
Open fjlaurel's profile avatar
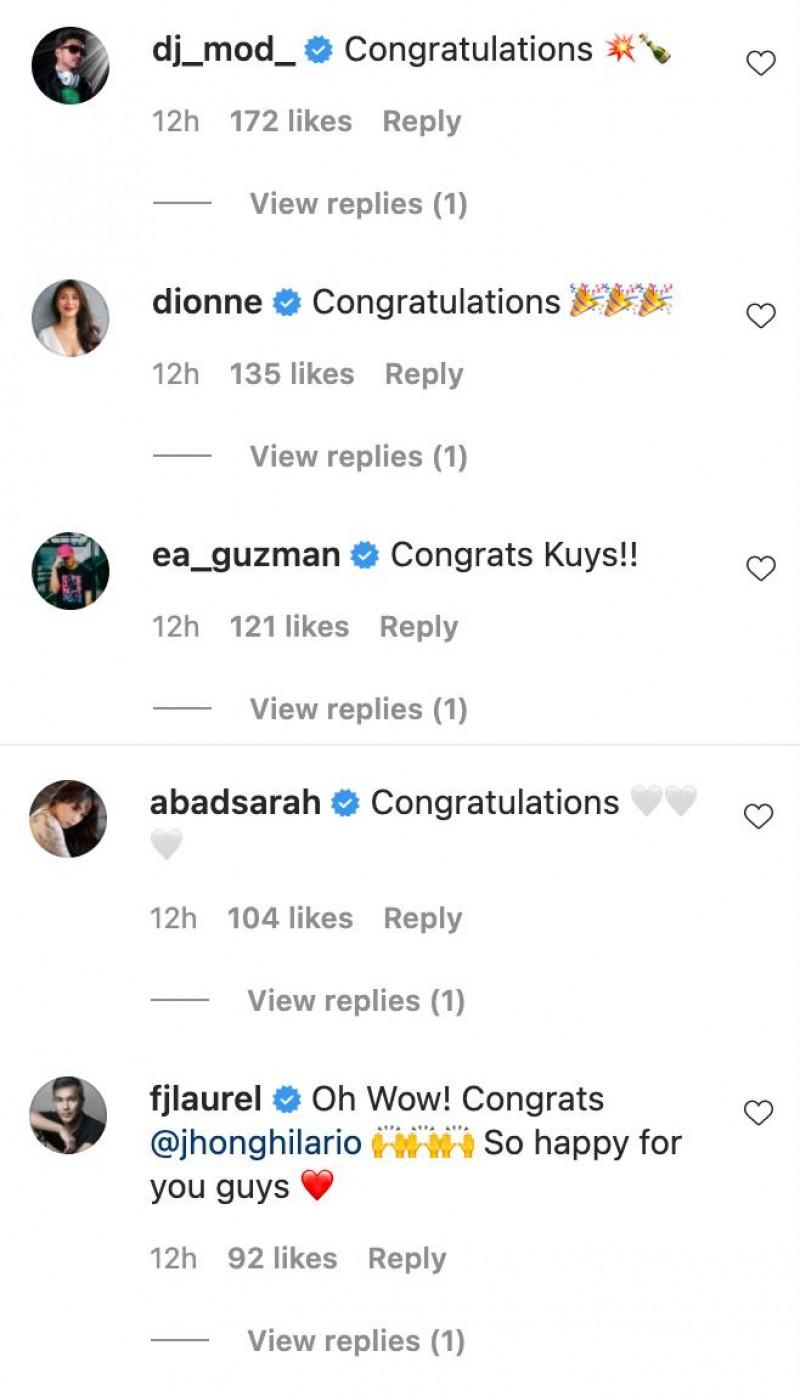pos(68,1115)
